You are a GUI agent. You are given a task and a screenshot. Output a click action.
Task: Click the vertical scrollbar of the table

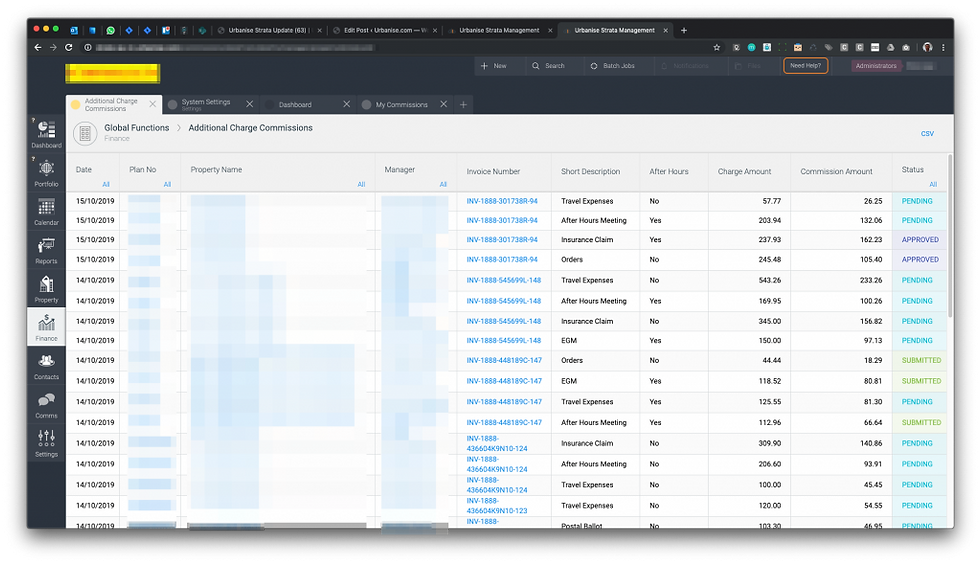coord(950,236)
